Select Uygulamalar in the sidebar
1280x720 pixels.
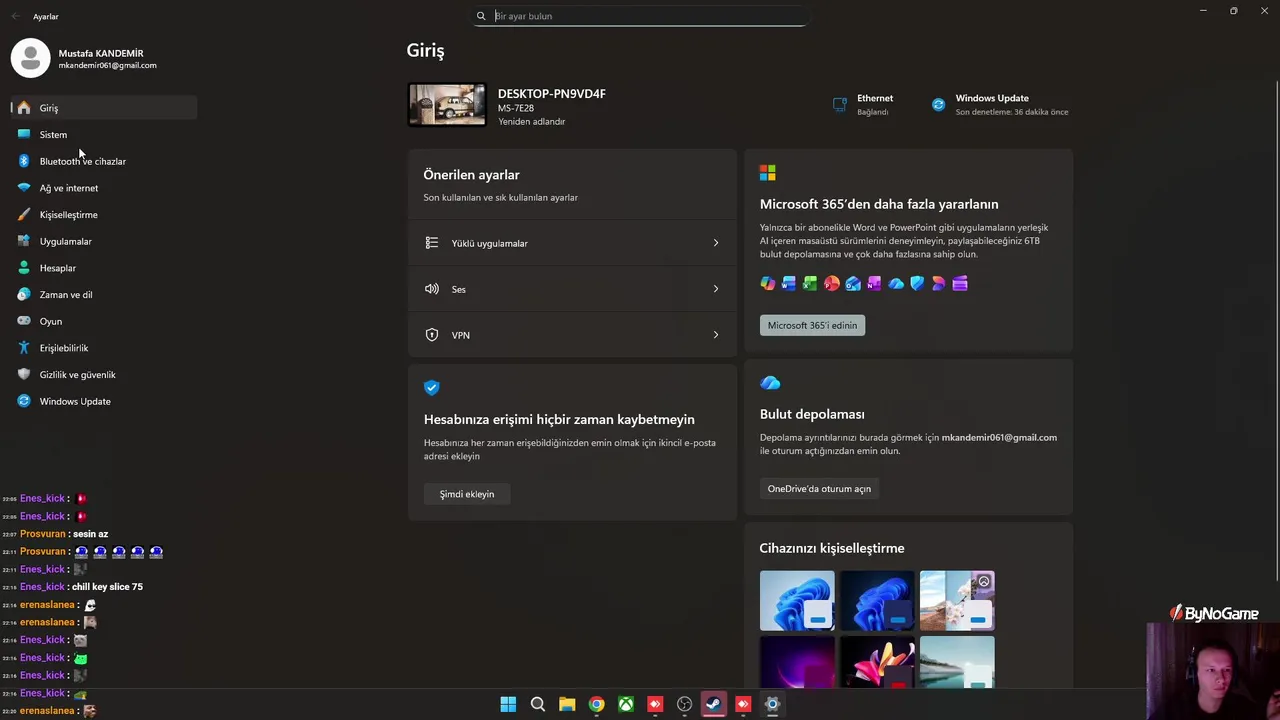[x=104, y=241]
